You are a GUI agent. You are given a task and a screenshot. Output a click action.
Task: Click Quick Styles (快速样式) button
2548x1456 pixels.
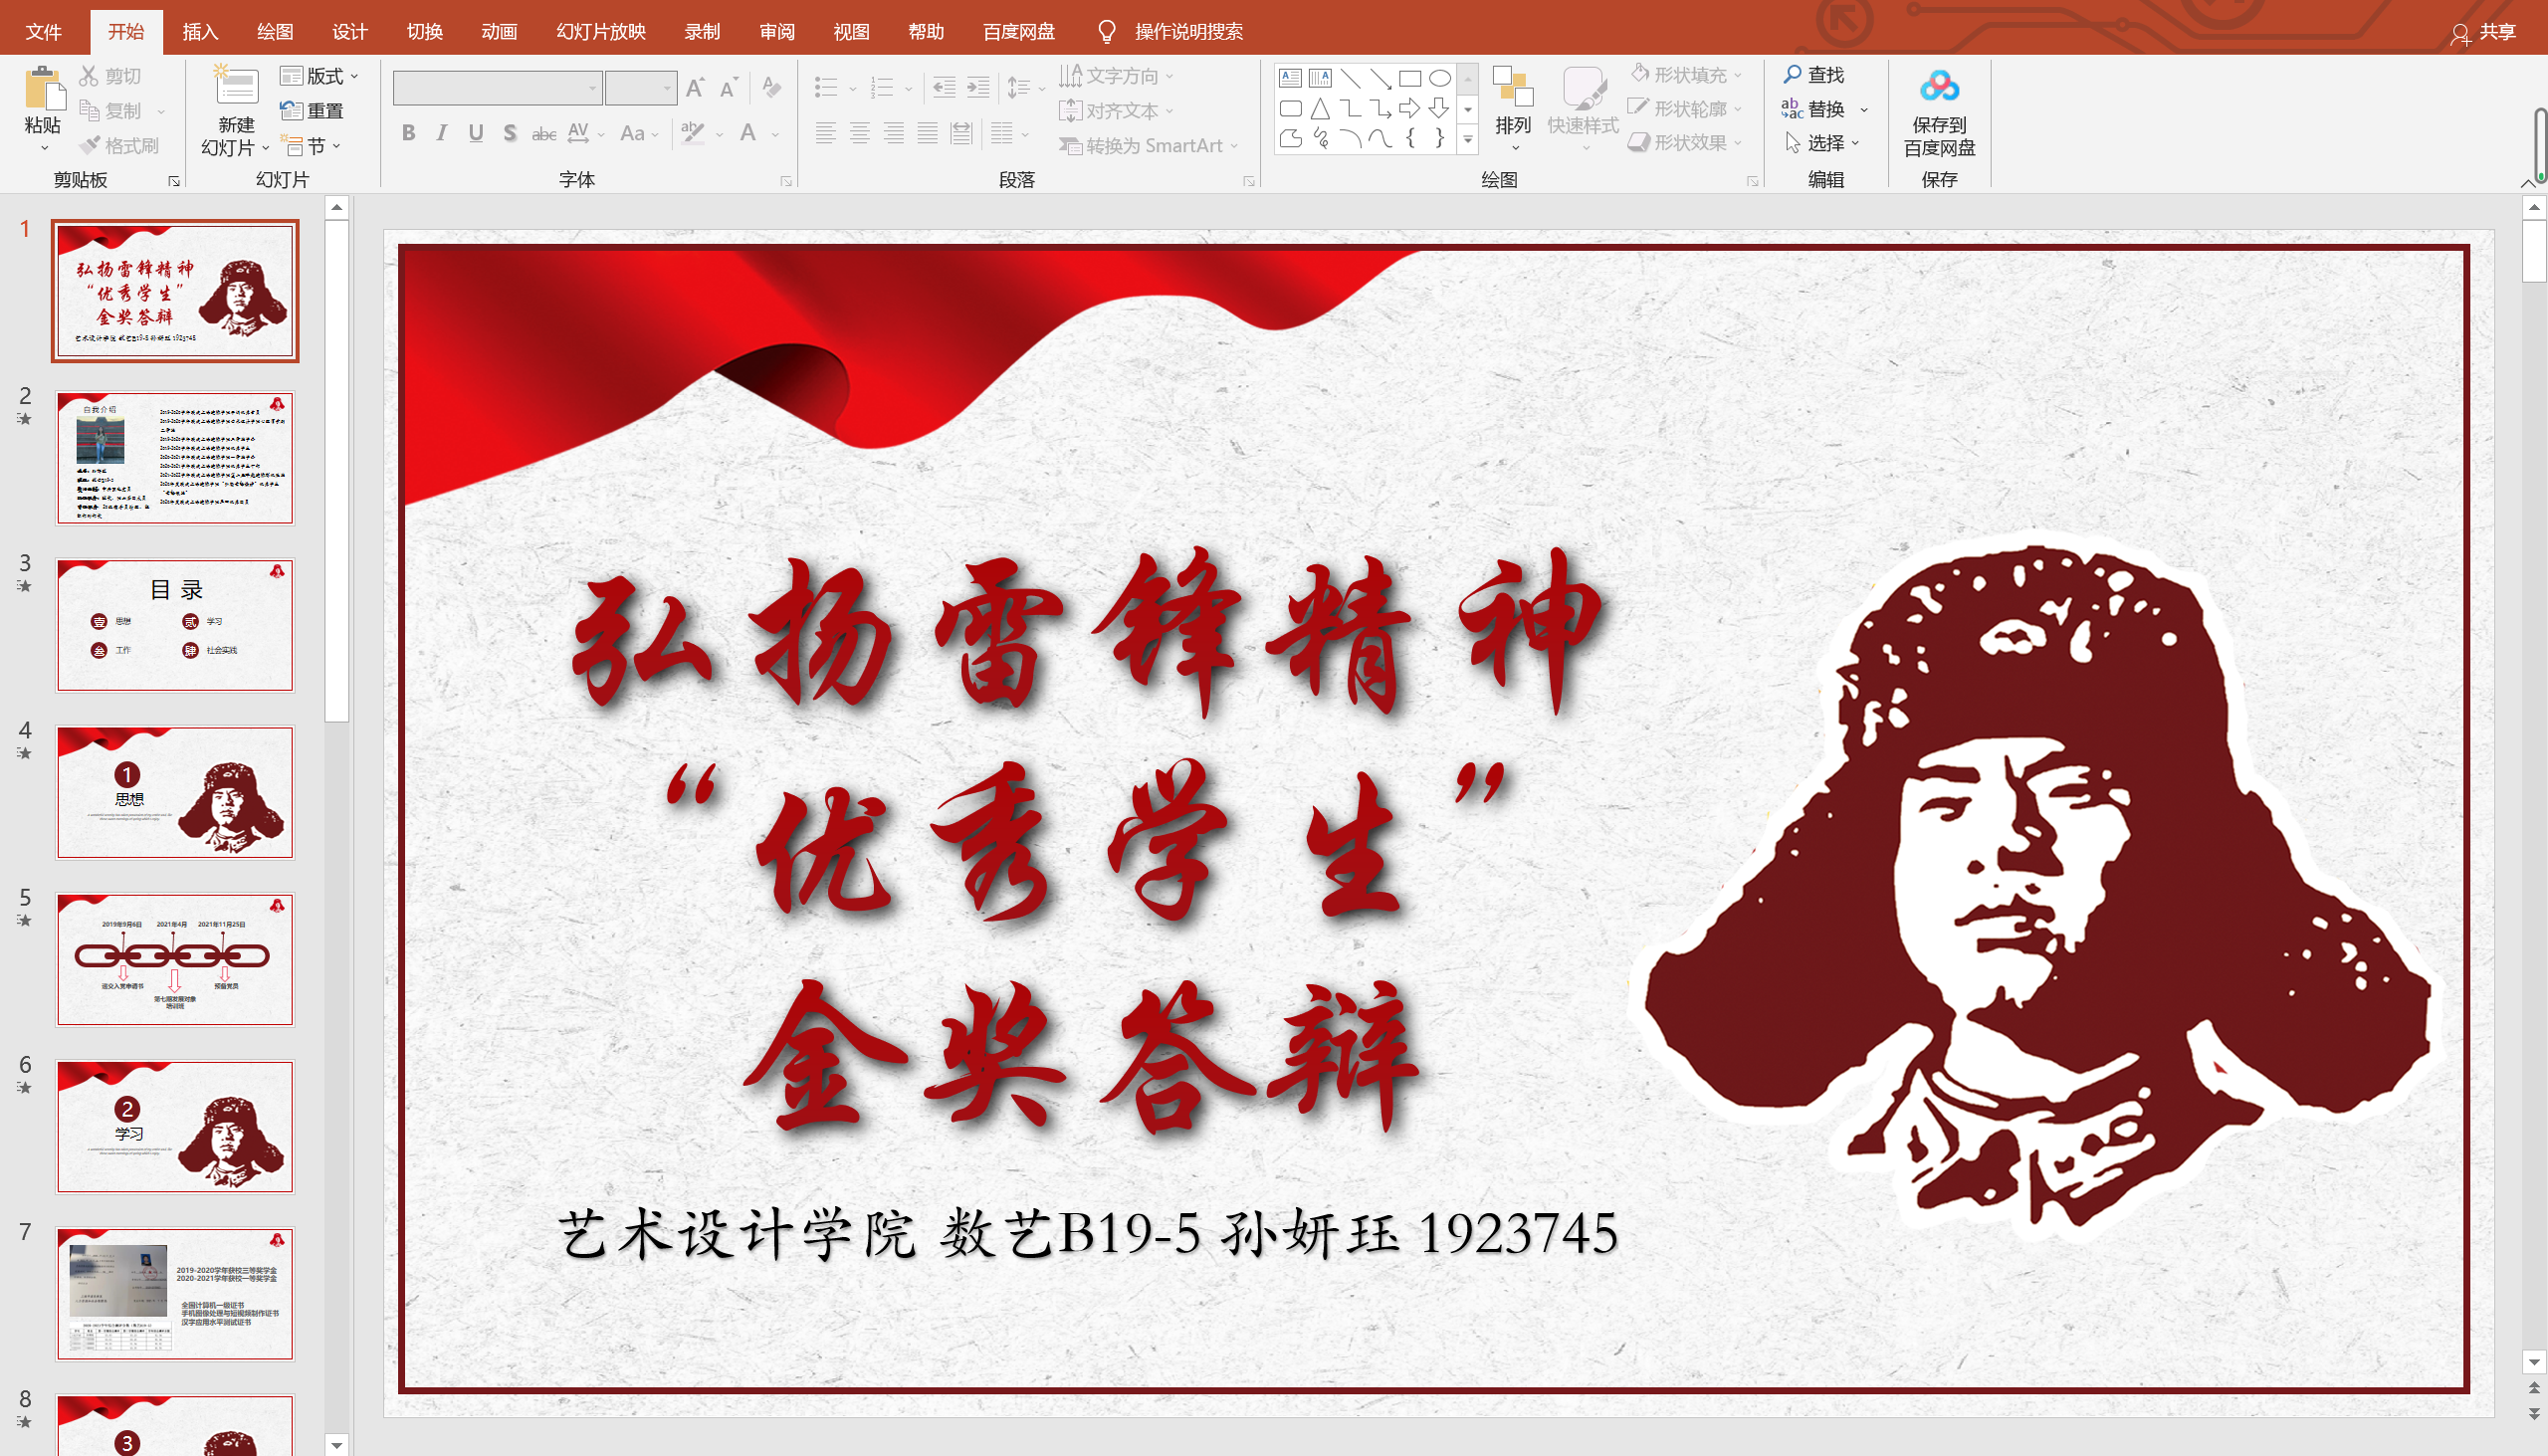click(1583, 110)
